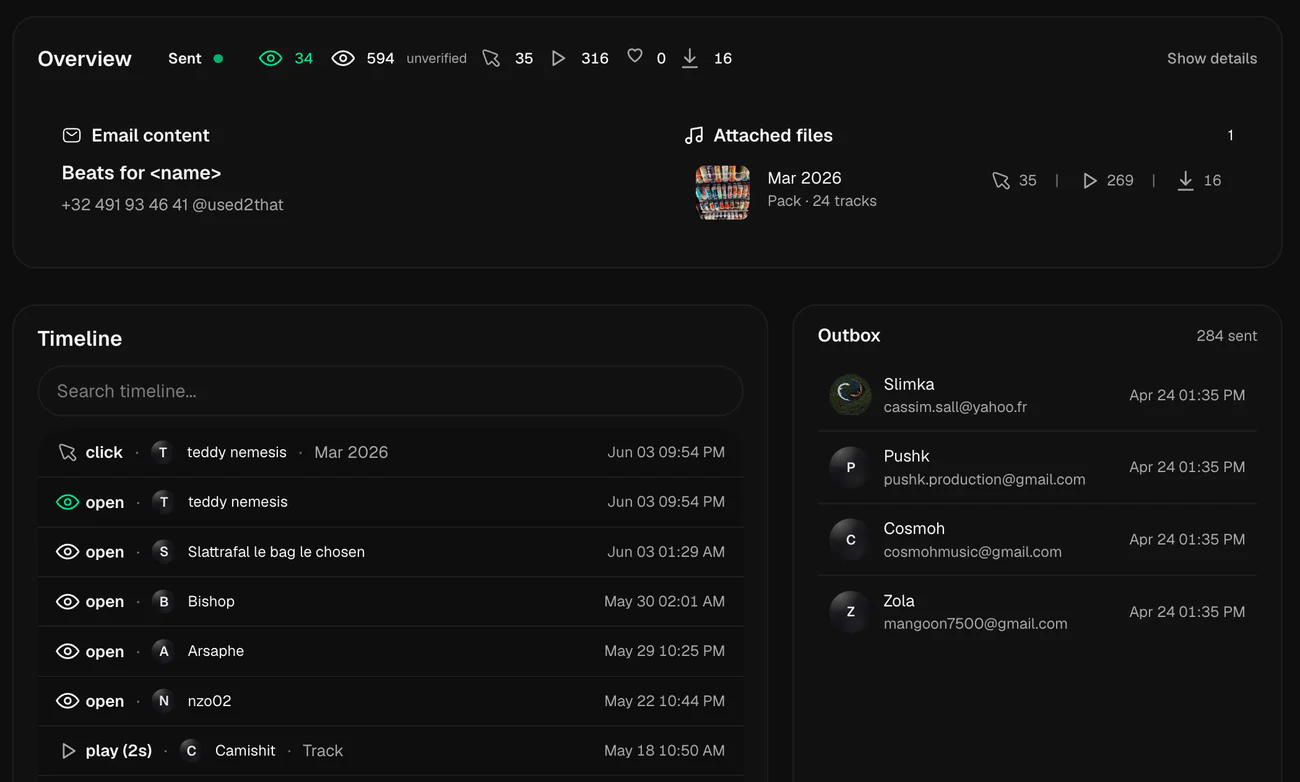Click the Slimka recipient name in Outbox
The height and width of the screenshot is (782, 1300).
coord(909,384)
